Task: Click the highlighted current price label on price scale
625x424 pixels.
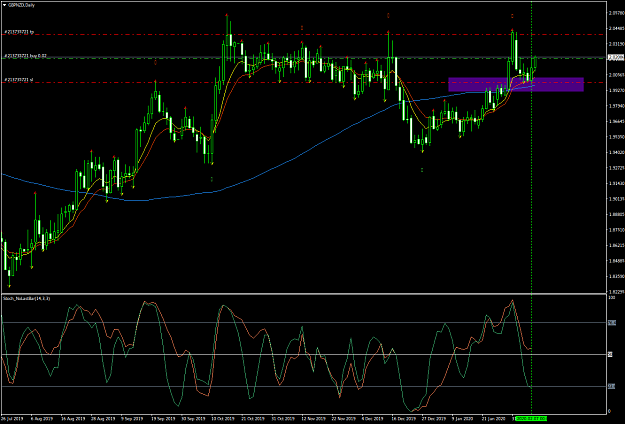Action: [615, 58]
